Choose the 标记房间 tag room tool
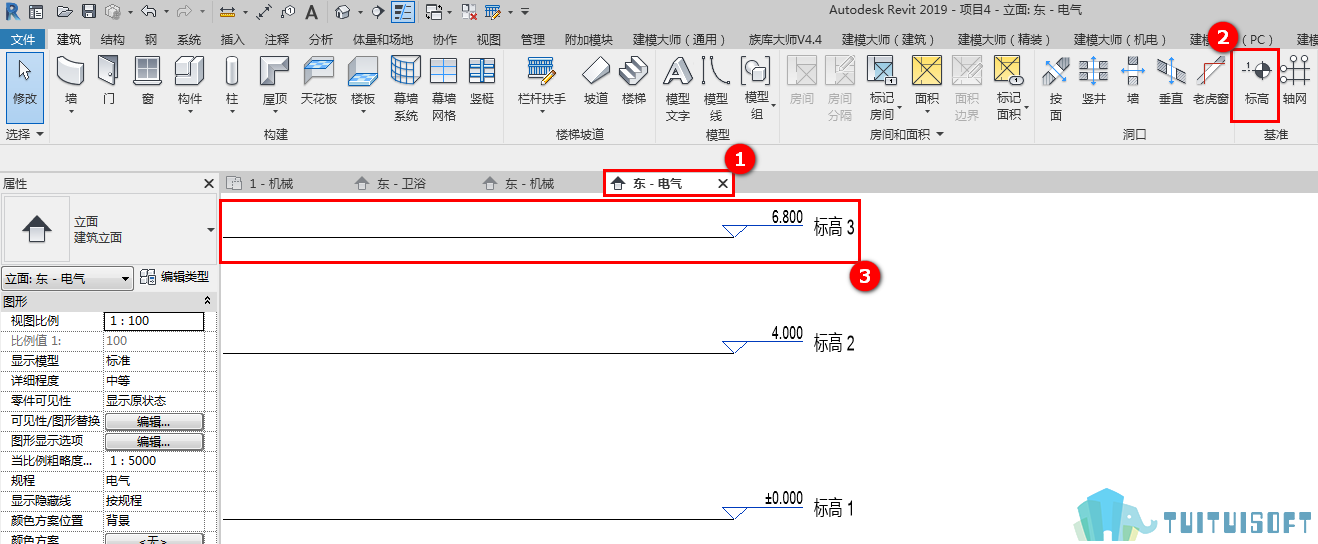 [882, 88]
